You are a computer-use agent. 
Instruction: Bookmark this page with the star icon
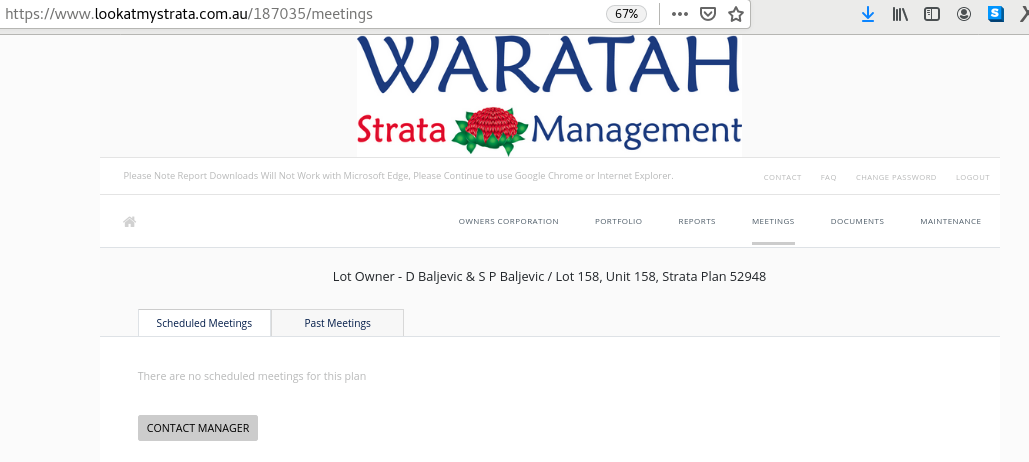[x=736, y=14]
